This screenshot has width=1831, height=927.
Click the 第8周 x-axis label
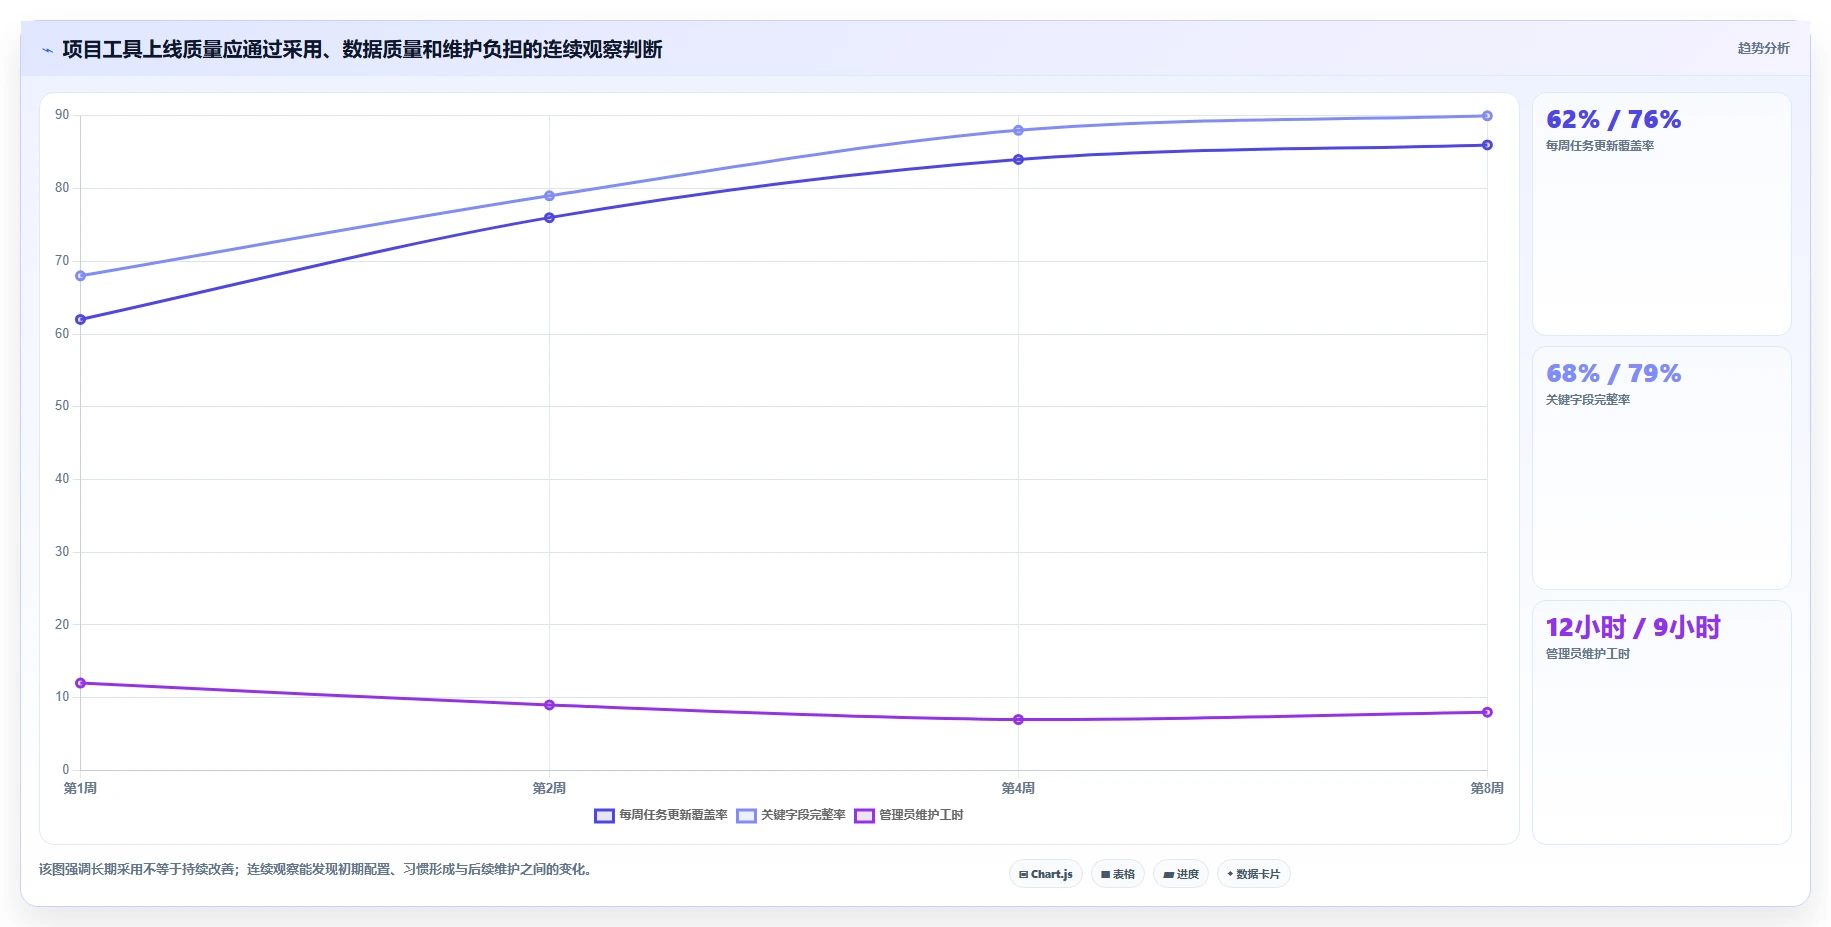coord(1486,788)
